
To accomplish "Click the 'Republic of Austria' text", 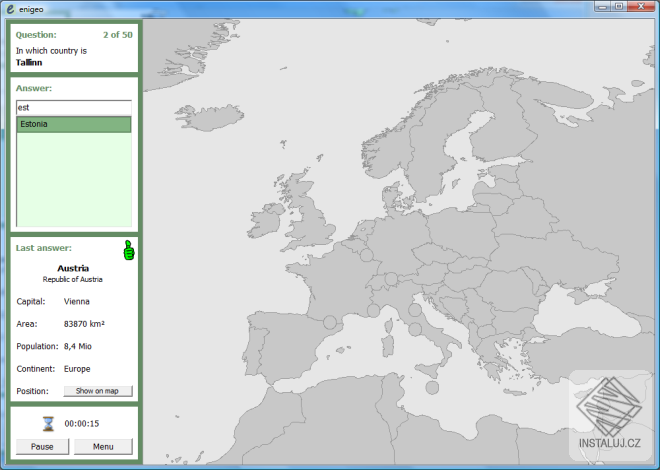I will [x=72, y=279].
